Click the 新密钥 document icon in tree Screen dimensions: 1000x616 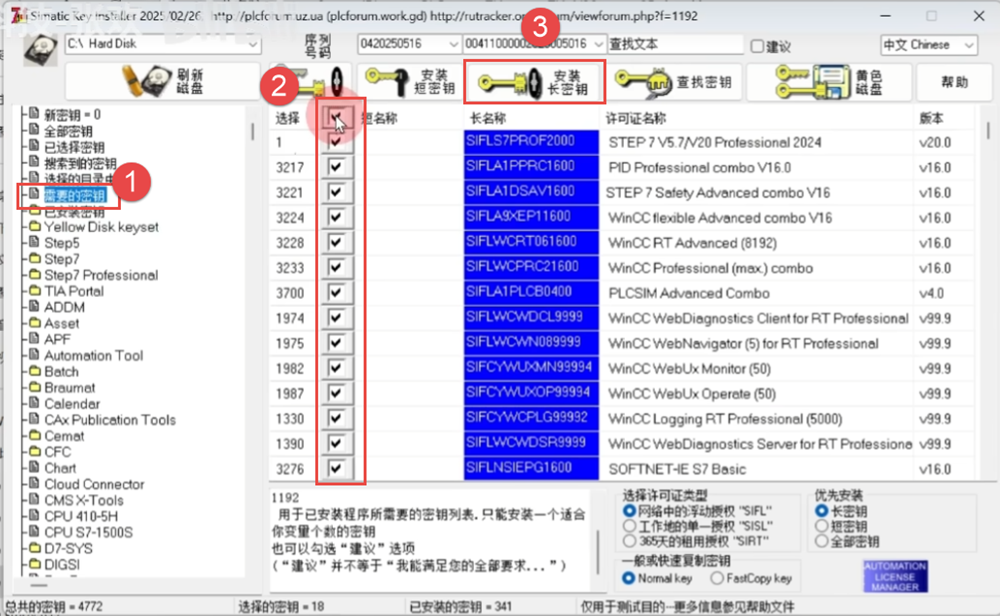[x=34, y=114]
